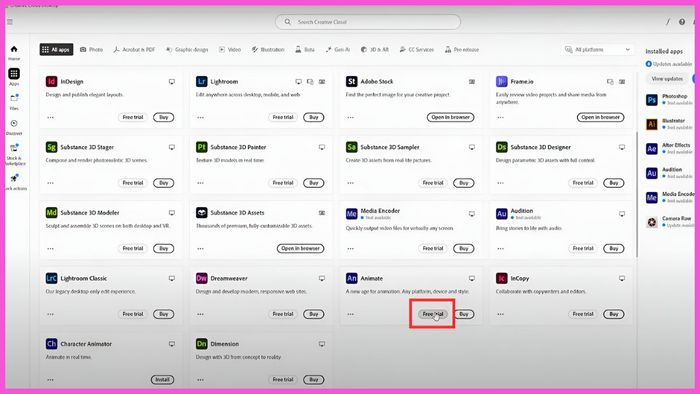Open Stock & Marketplace in sidebar
The image size is (700, 394).
tap(15, 154)
